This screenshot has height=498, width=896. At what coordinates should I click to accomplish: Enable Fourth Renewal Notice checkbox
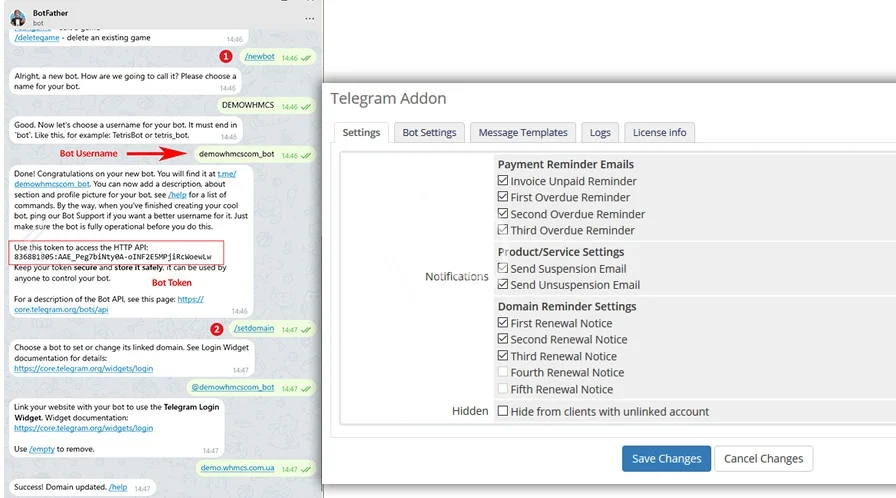503,373
